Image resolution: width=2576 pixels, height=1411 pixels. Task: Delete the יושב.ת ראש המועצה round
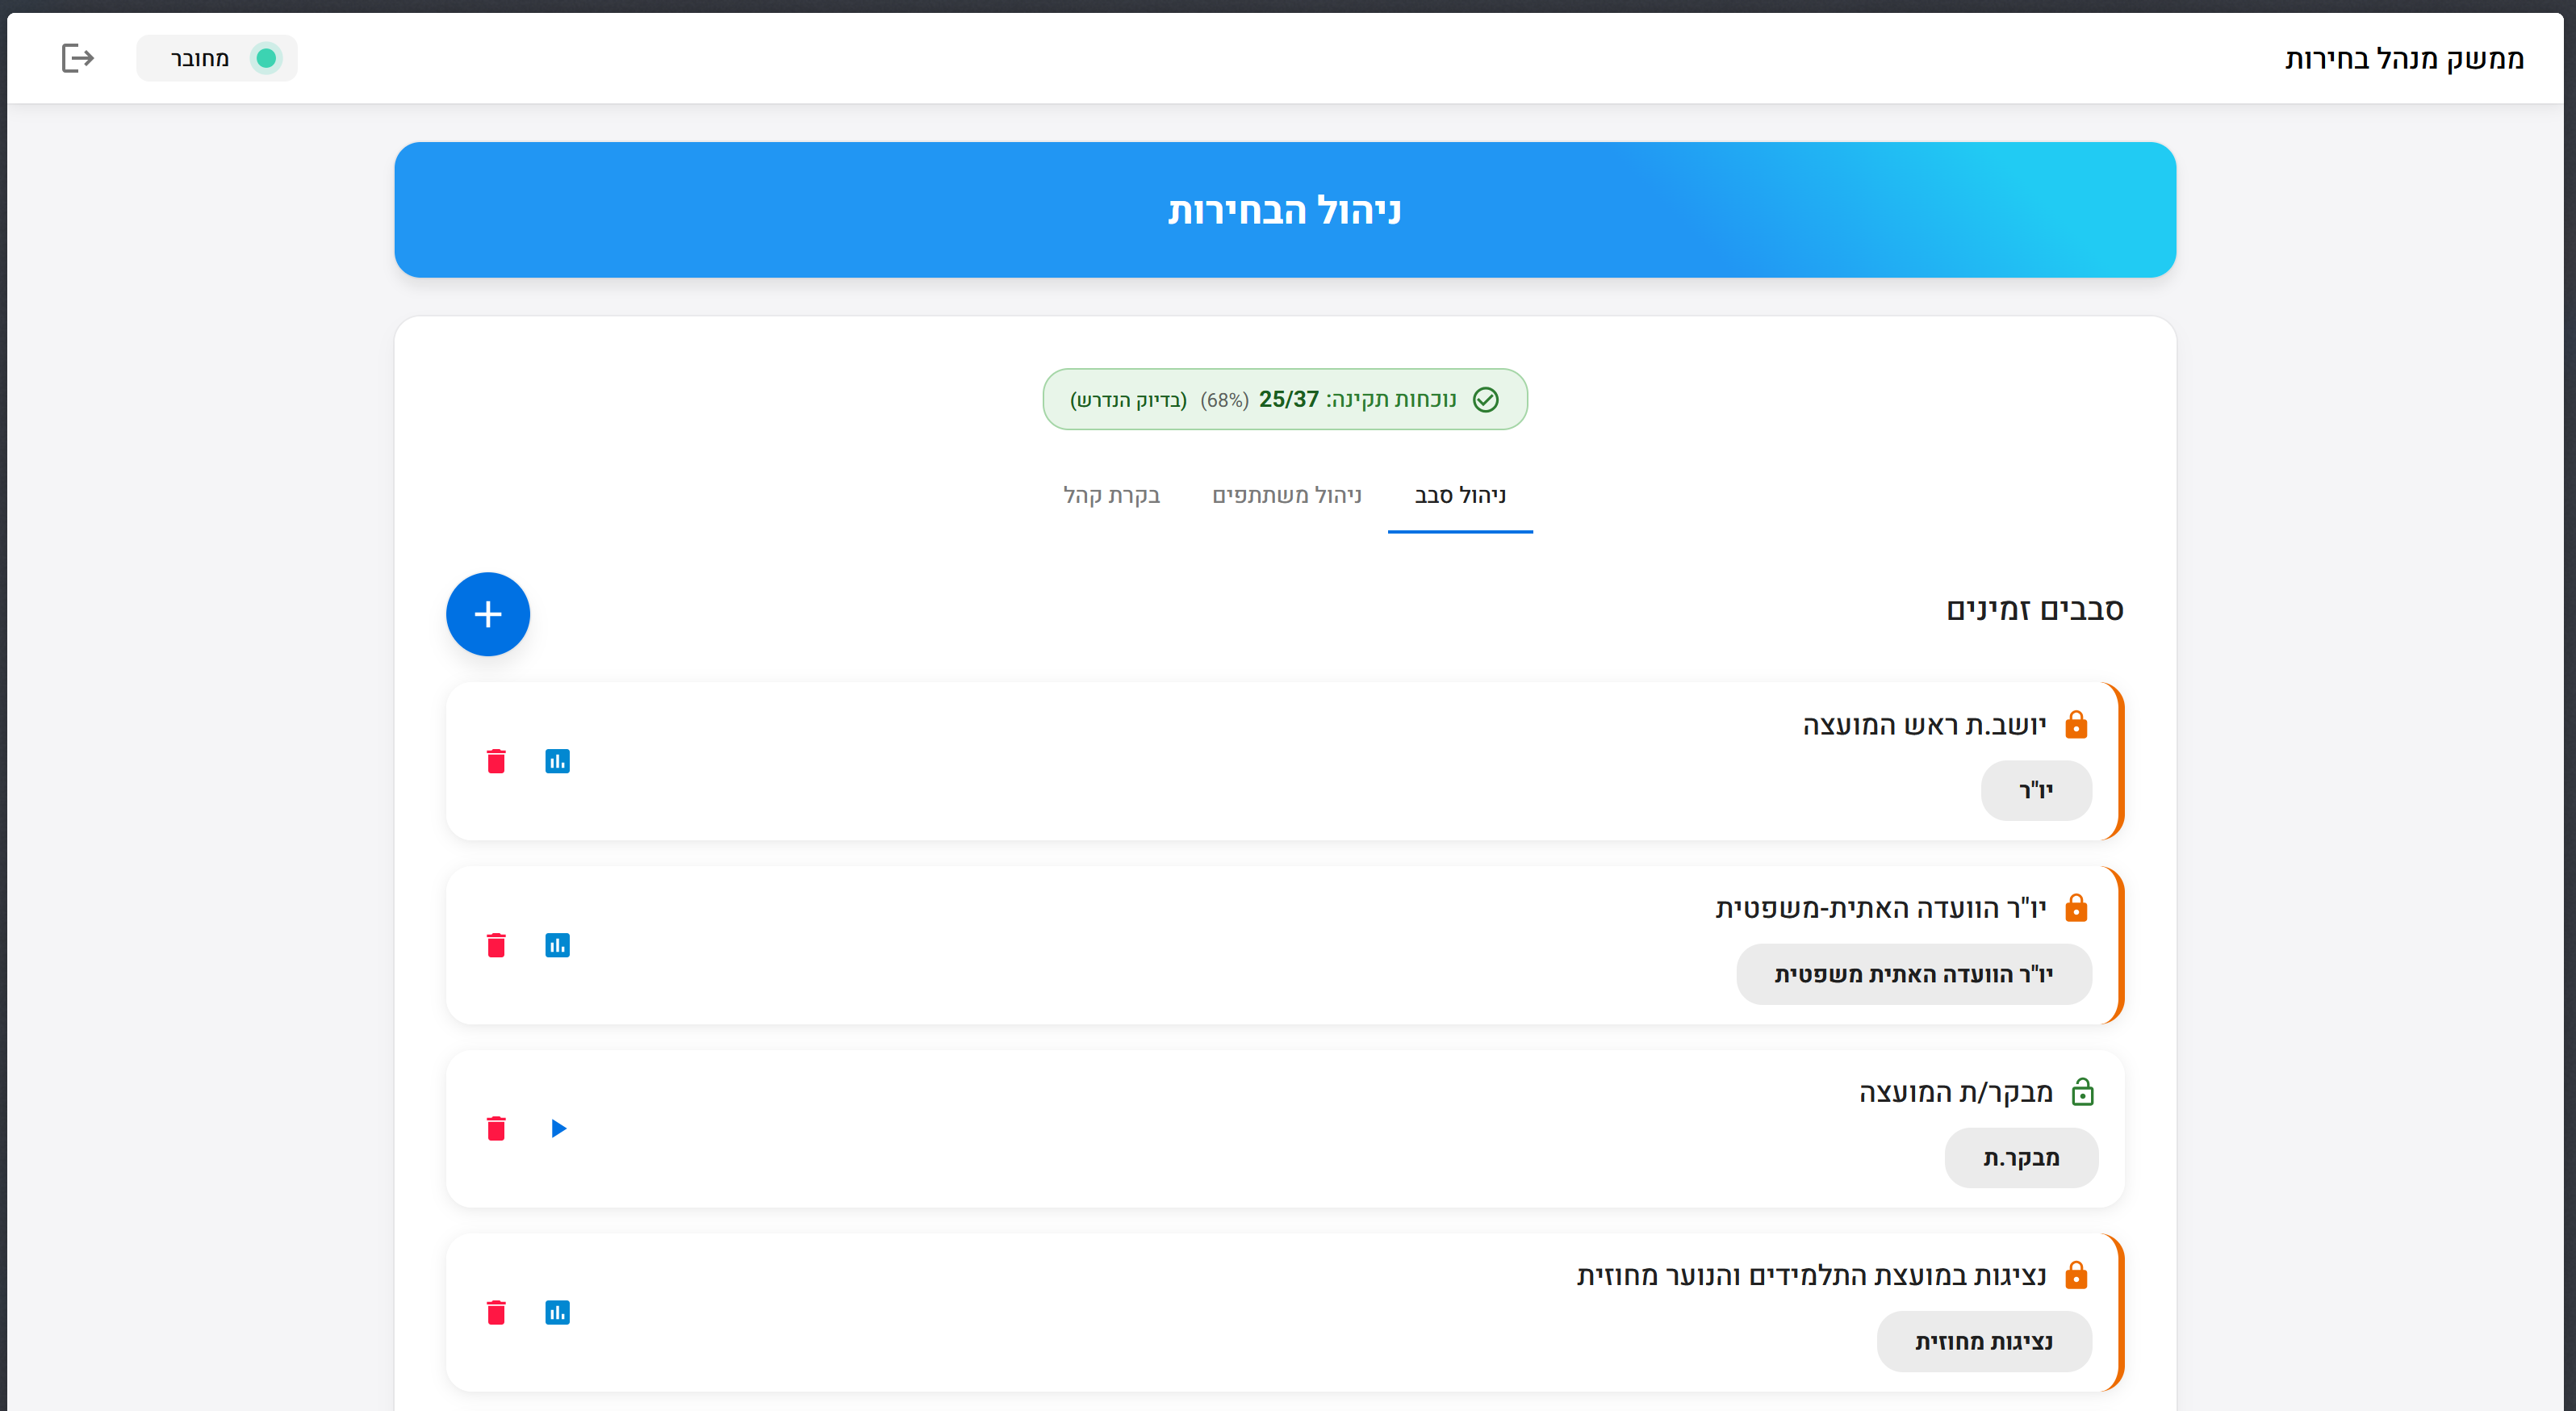[x=496, y=761]
